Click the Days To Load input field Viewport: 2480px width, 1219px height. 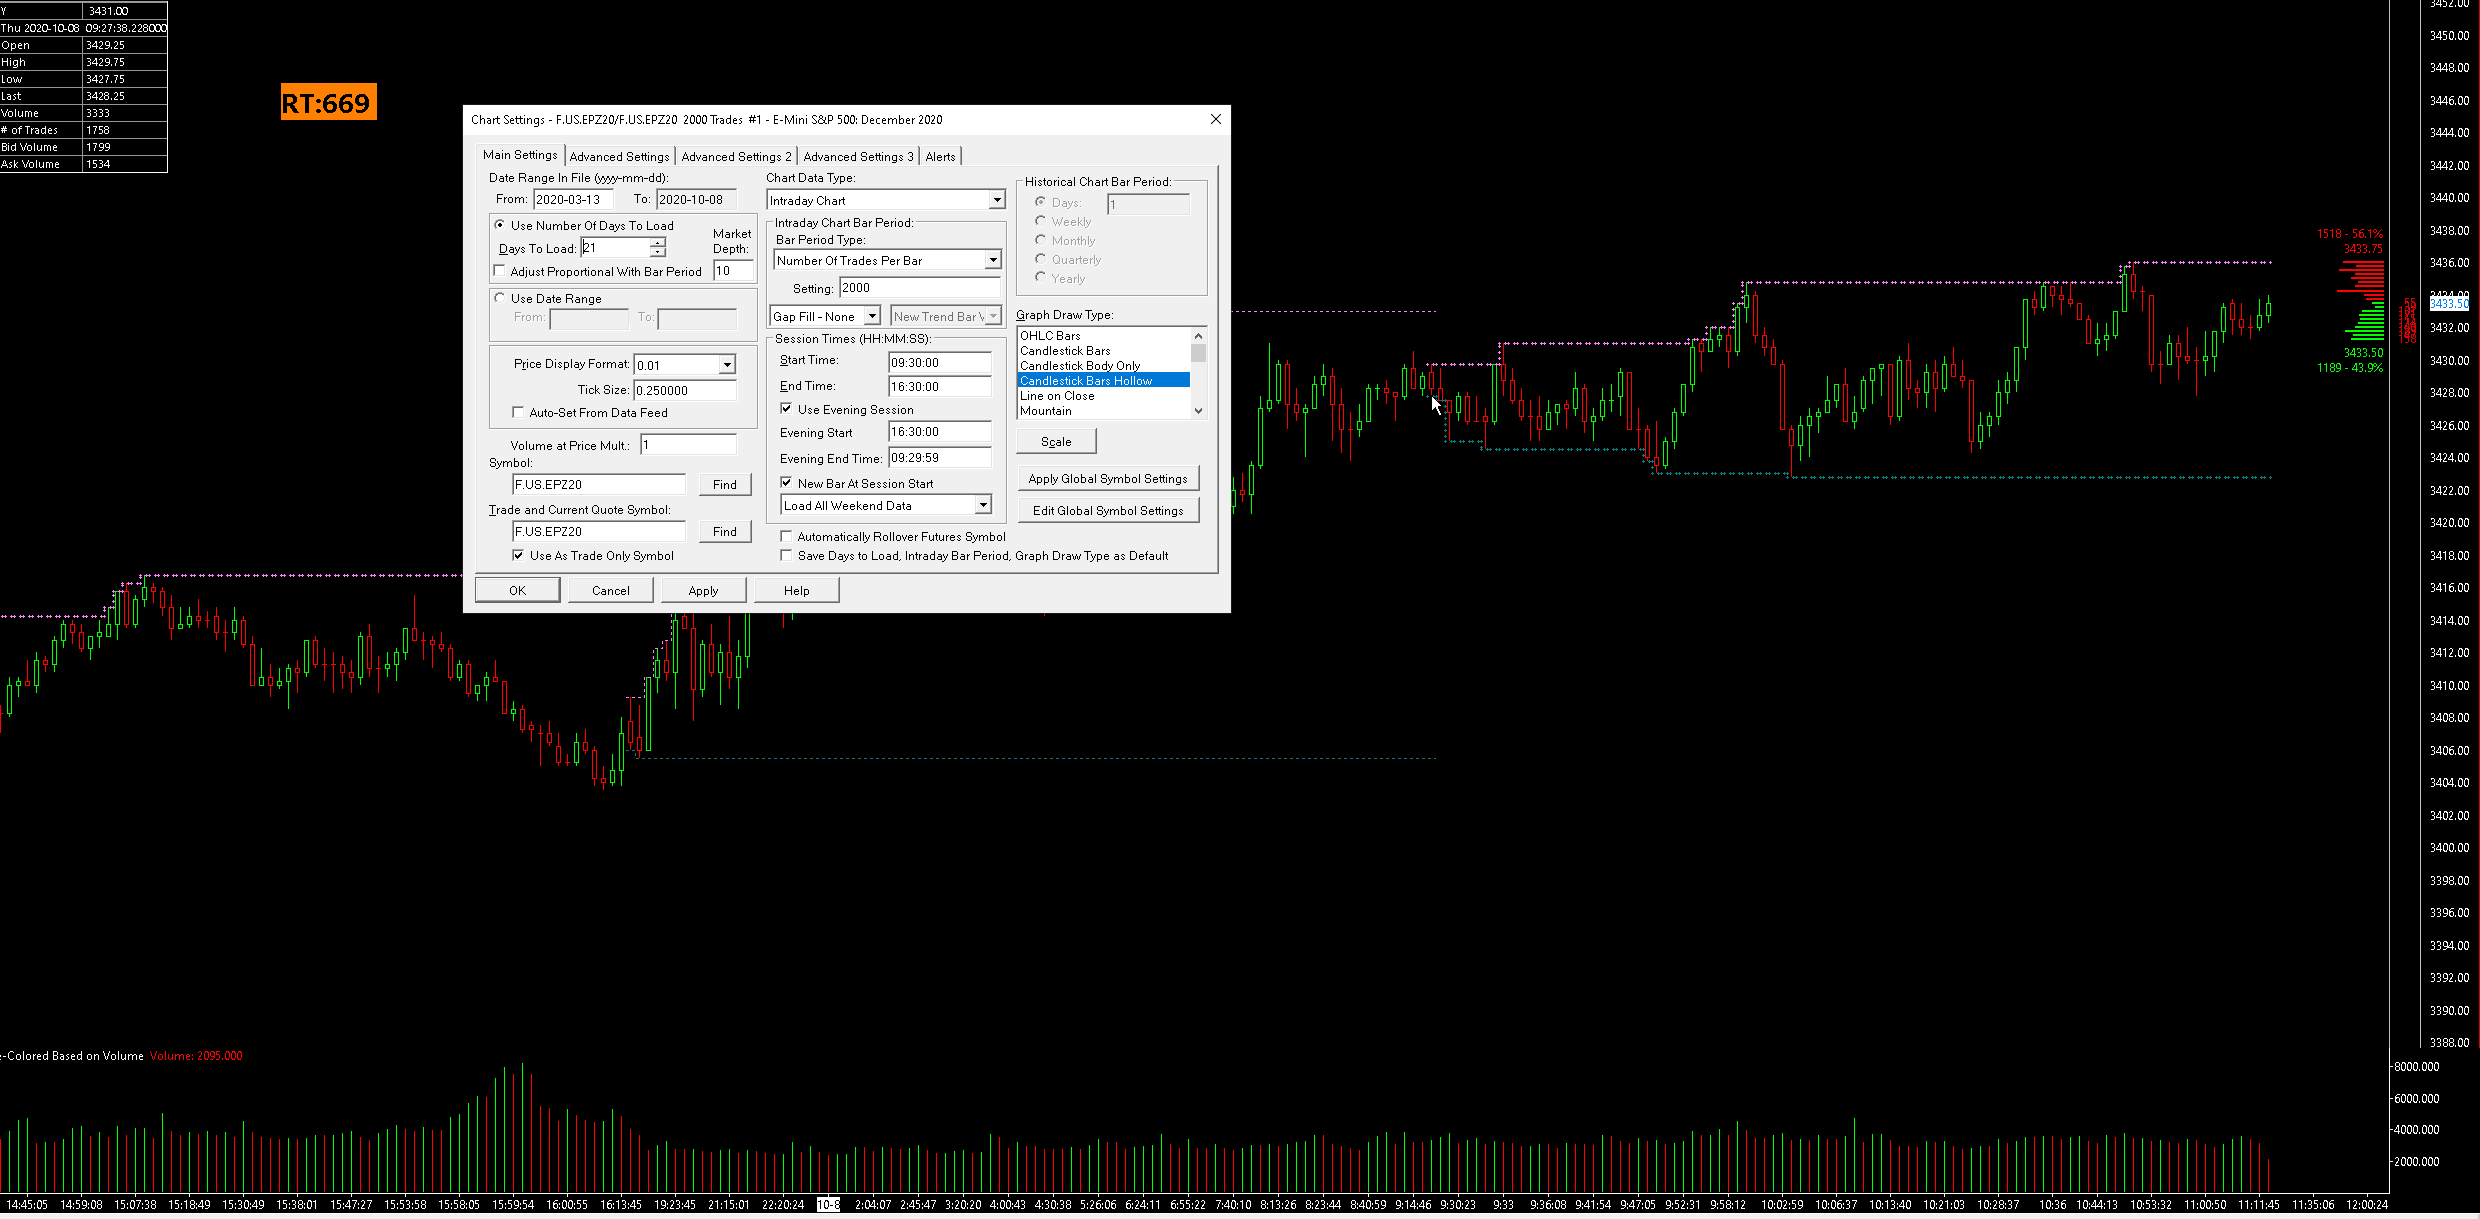pos(615,248)
